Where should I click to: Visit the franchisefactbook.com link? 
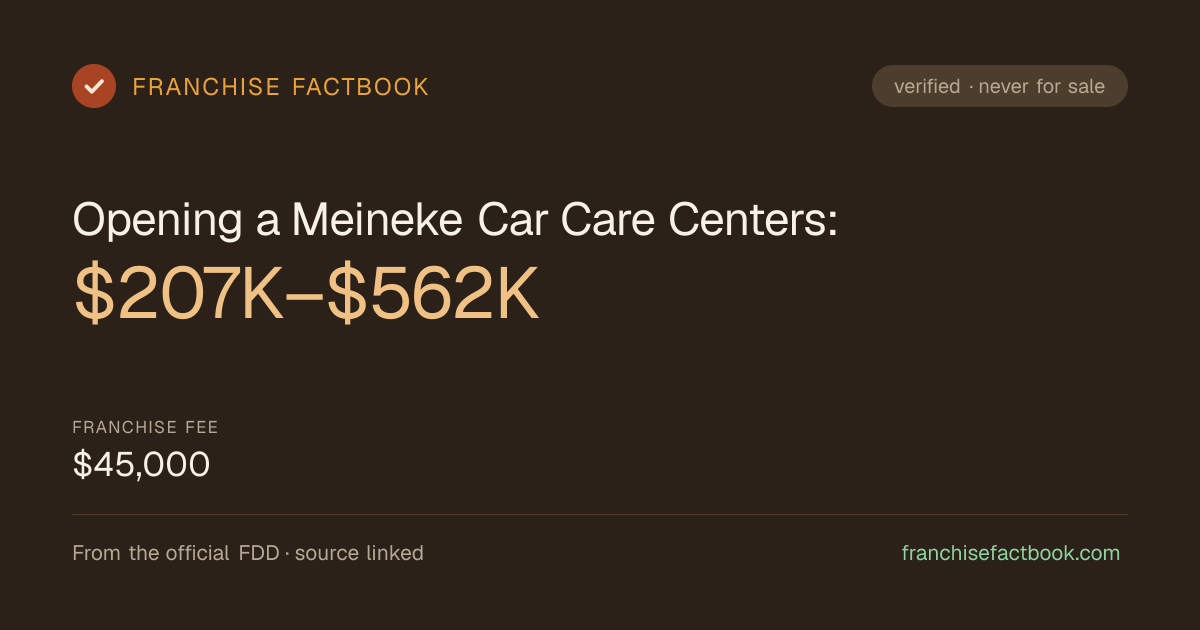coord(1011,553)
